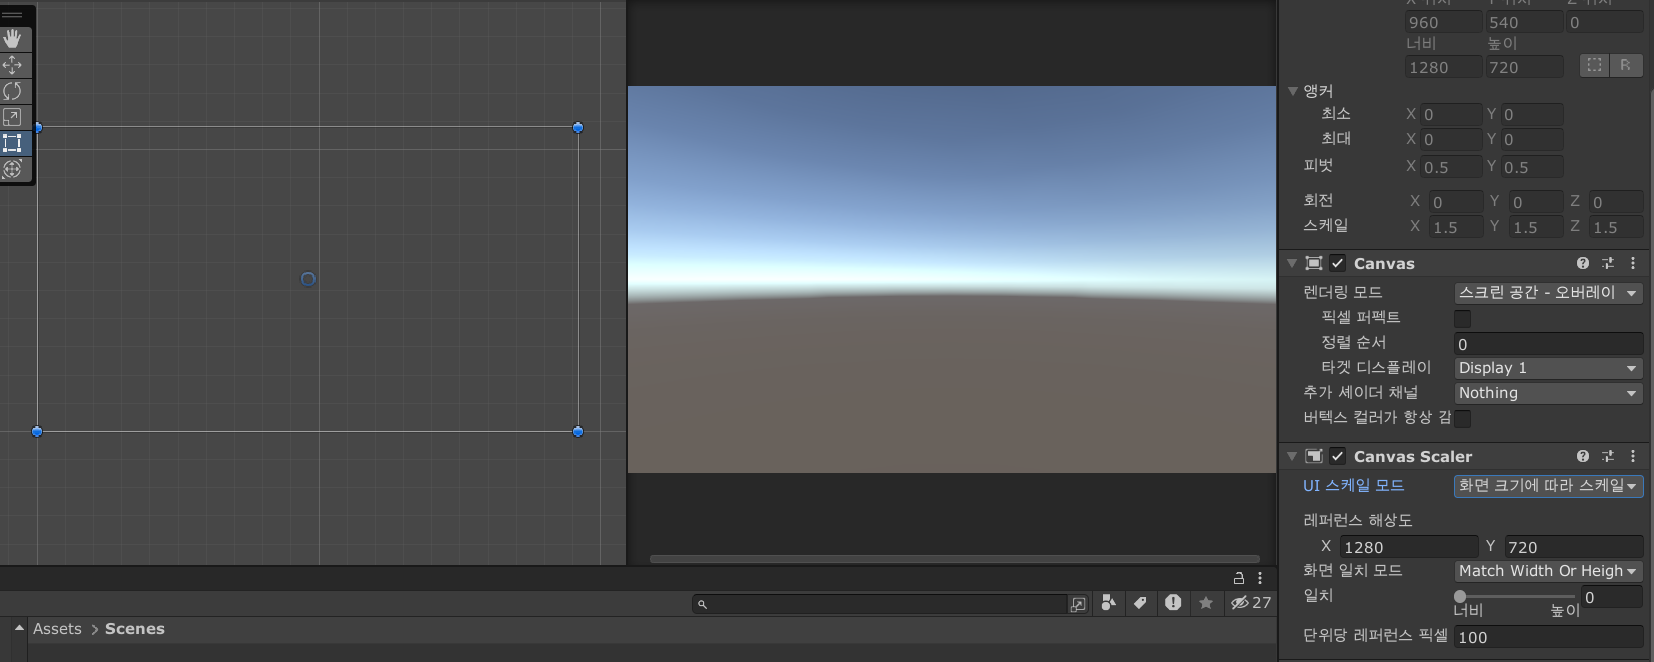Click the 일치 numeric value field
Screen dimensions: 1654x662
[1611, 597]
